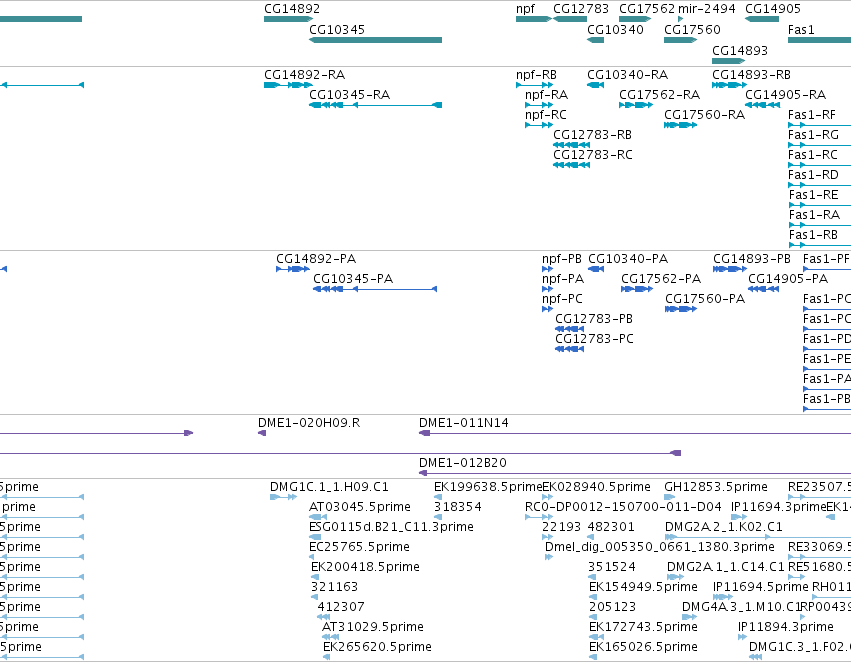The width and height of the screenshot is (851, 662).
Task: Select EST IP11894.3prime
Action: pos(785,627)
